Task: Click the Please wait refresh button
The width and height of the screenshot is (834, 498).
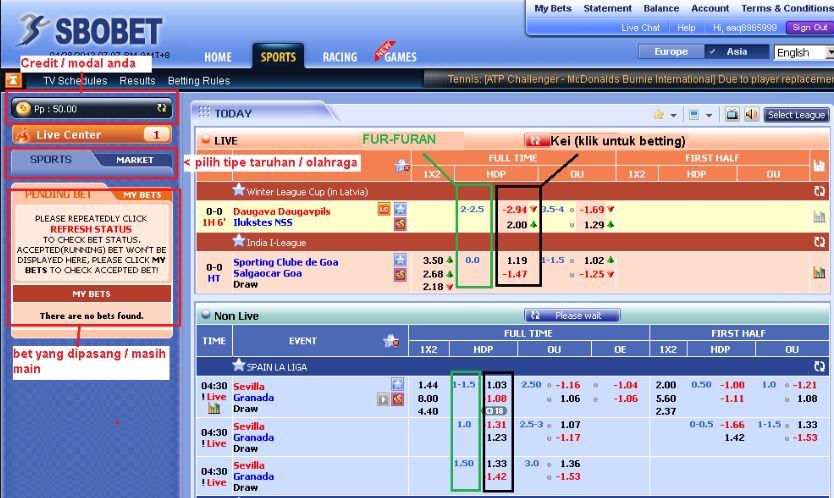Action: click(x=572, y=316)
